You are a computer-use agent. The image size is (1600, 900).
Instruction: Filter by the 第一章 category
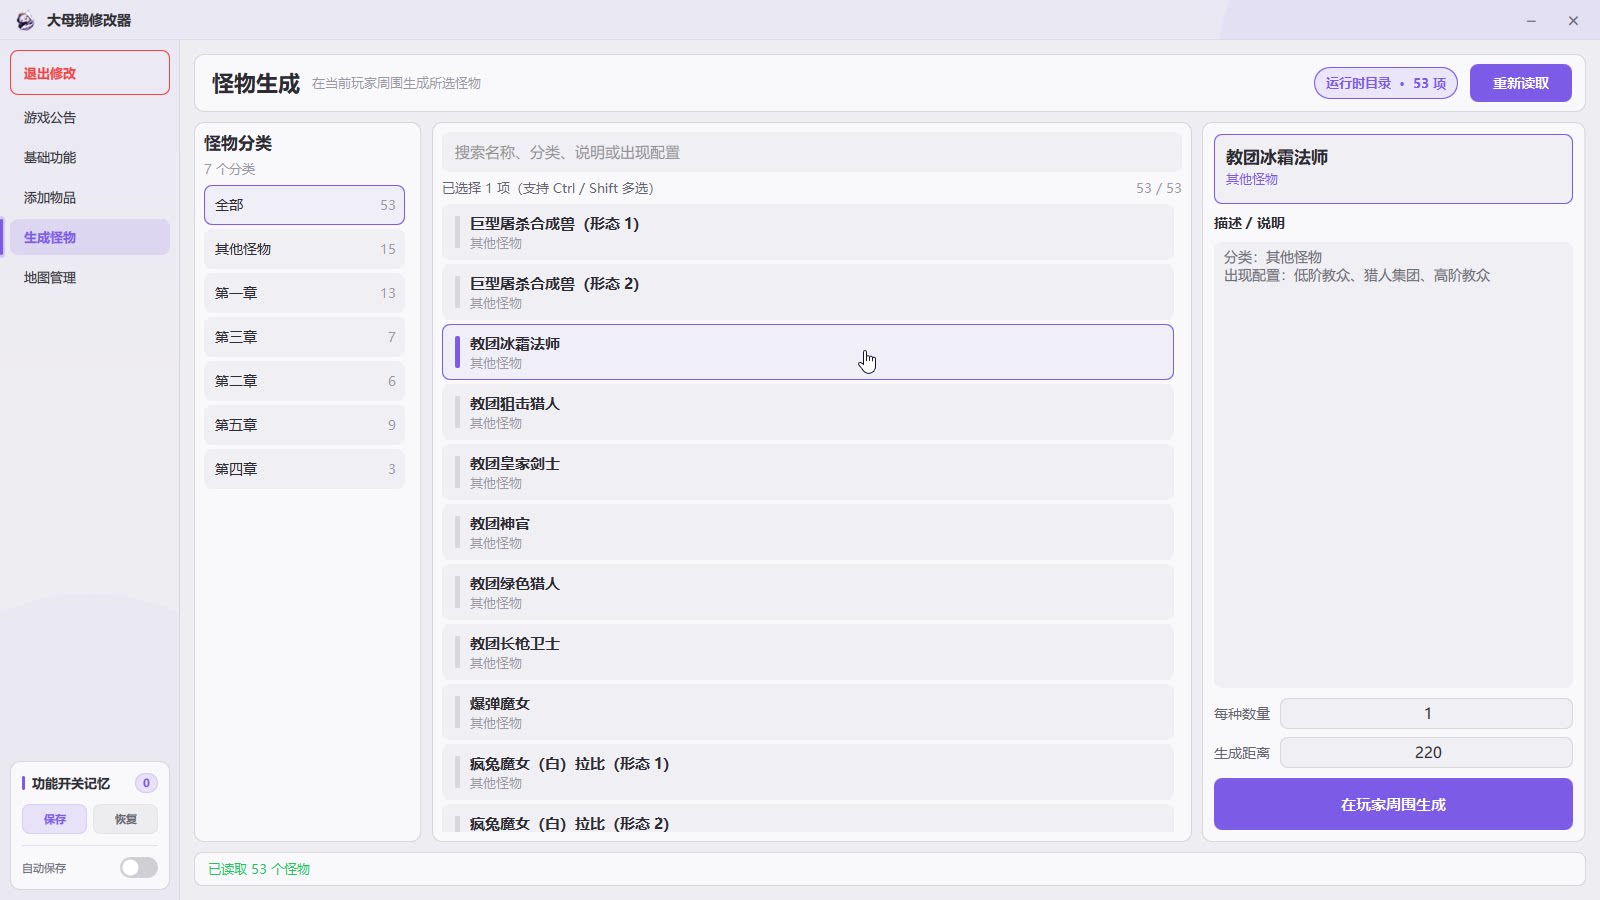point(305,293)
